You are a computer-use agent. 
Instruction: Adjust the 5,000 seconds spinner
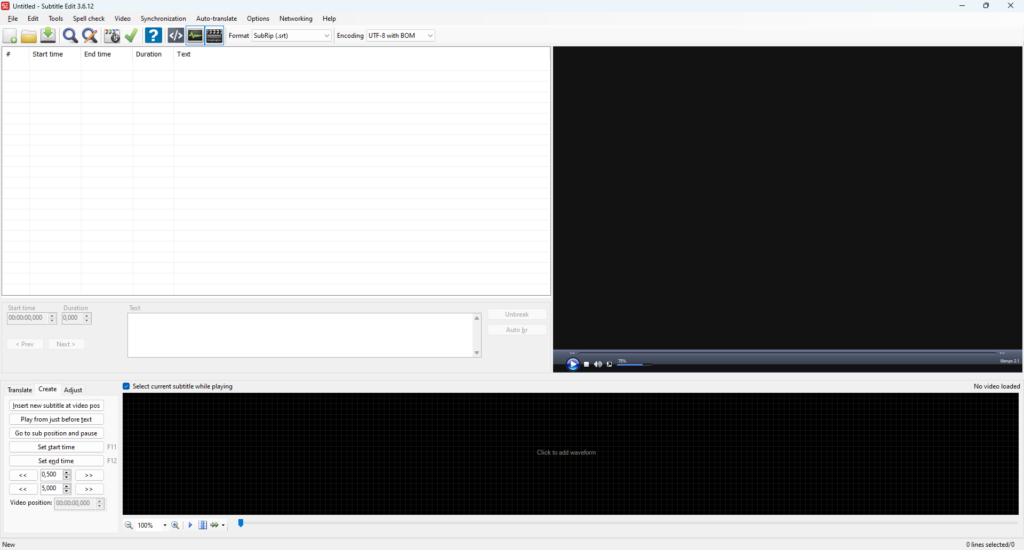[x=67, y=489]
